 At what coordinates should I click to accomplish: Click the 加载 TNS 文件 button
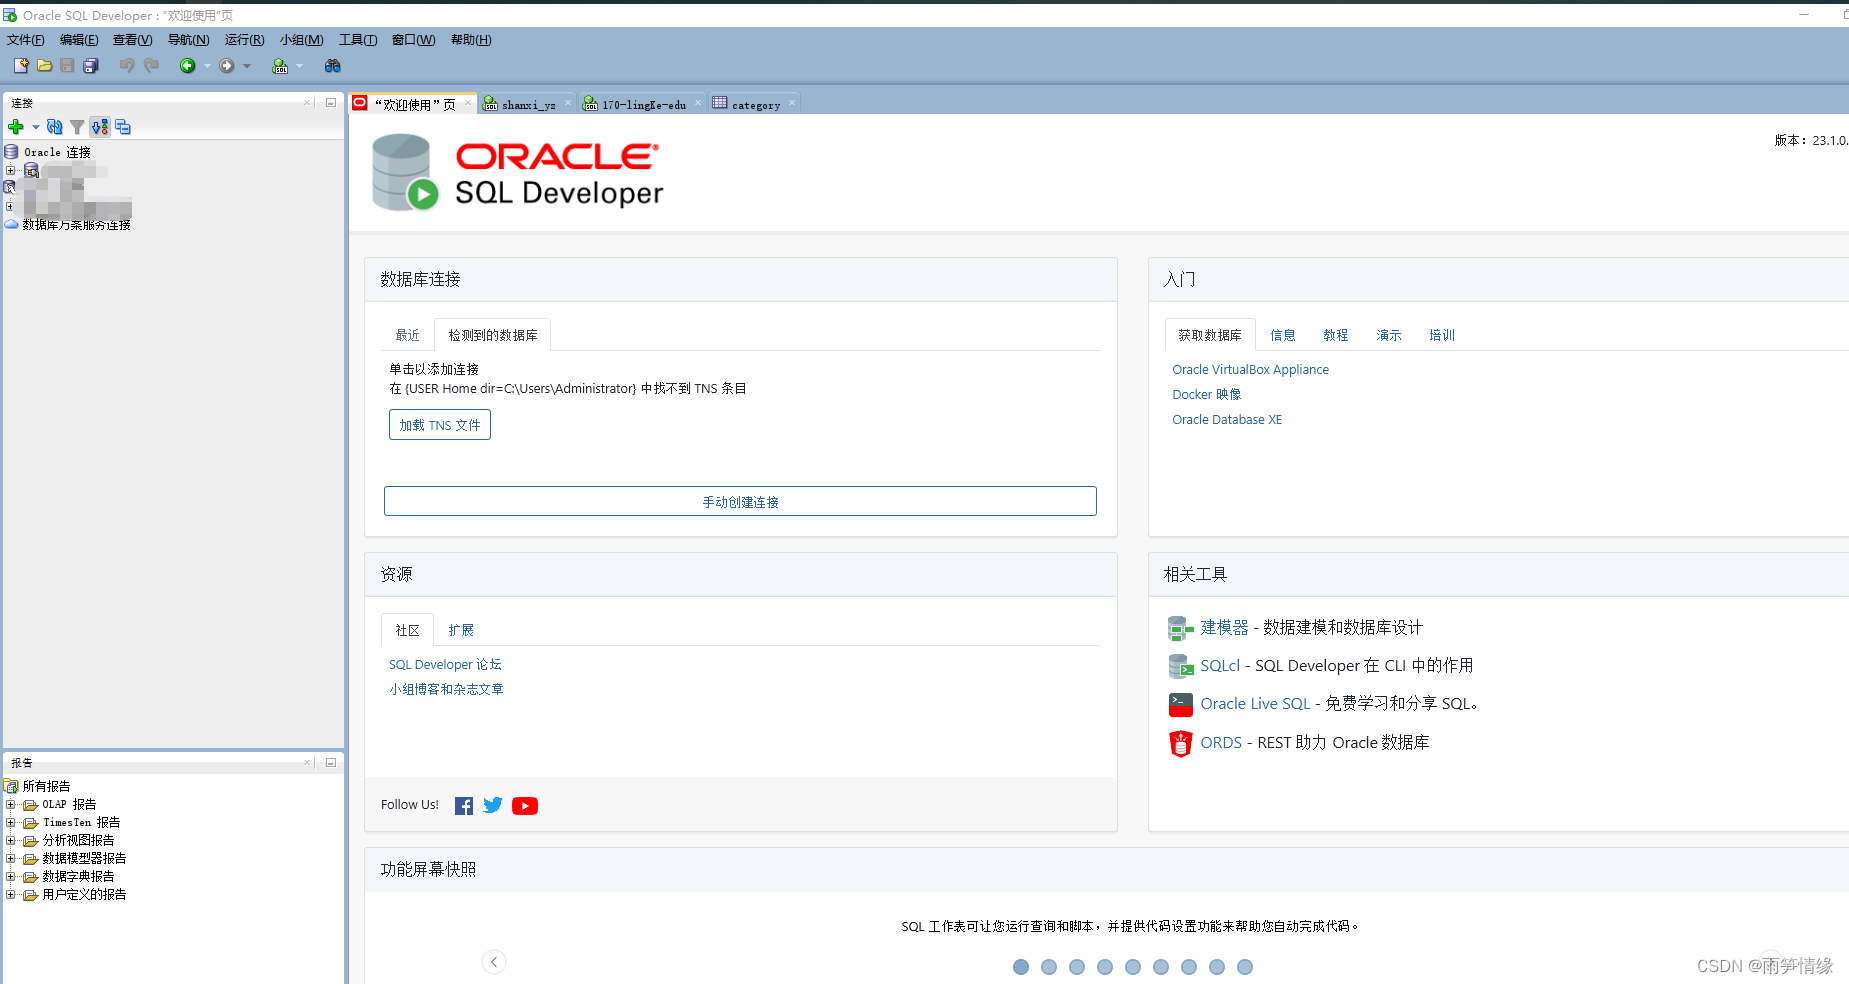pos(440,425)
